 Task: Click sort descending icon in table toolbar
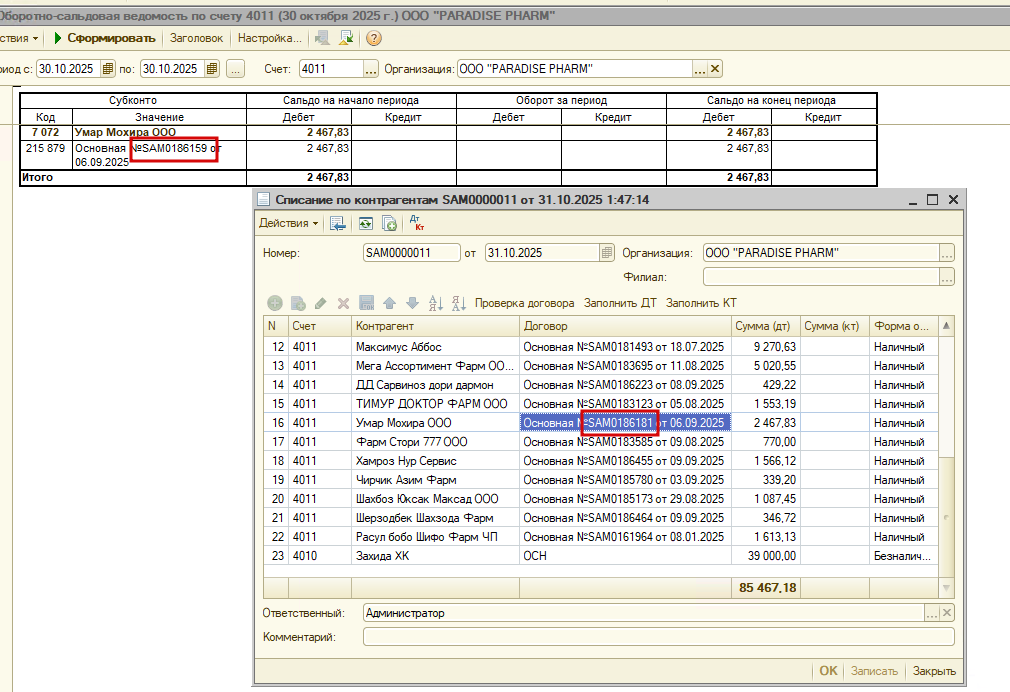coord(459,303)
